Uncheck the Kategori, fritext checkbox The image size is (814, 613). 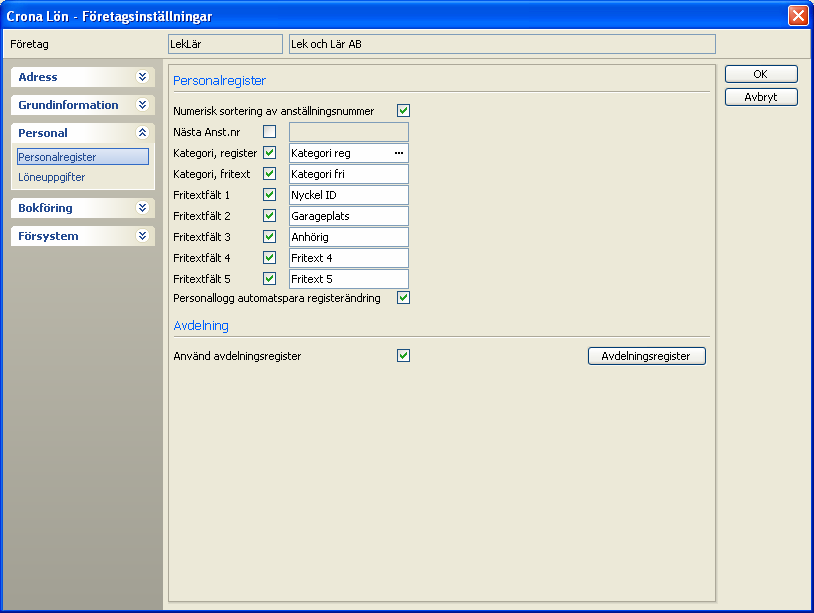point(269,174)
